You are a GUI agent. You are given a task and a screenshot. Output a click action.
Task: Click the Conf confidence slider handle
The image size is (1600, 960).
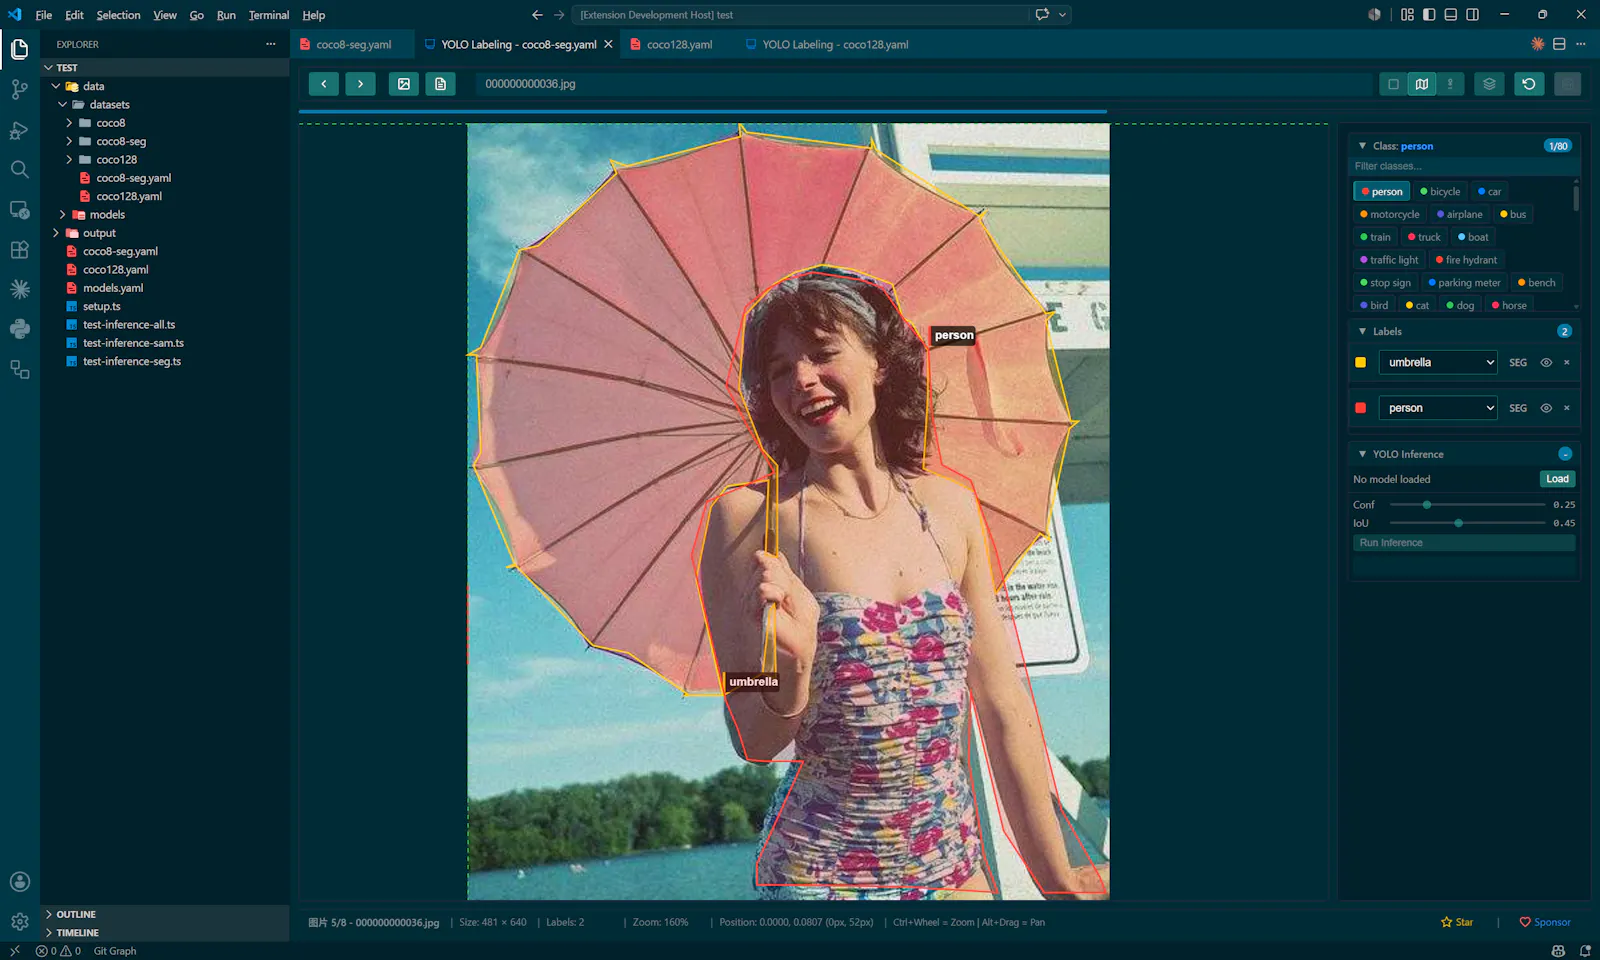1427,505
